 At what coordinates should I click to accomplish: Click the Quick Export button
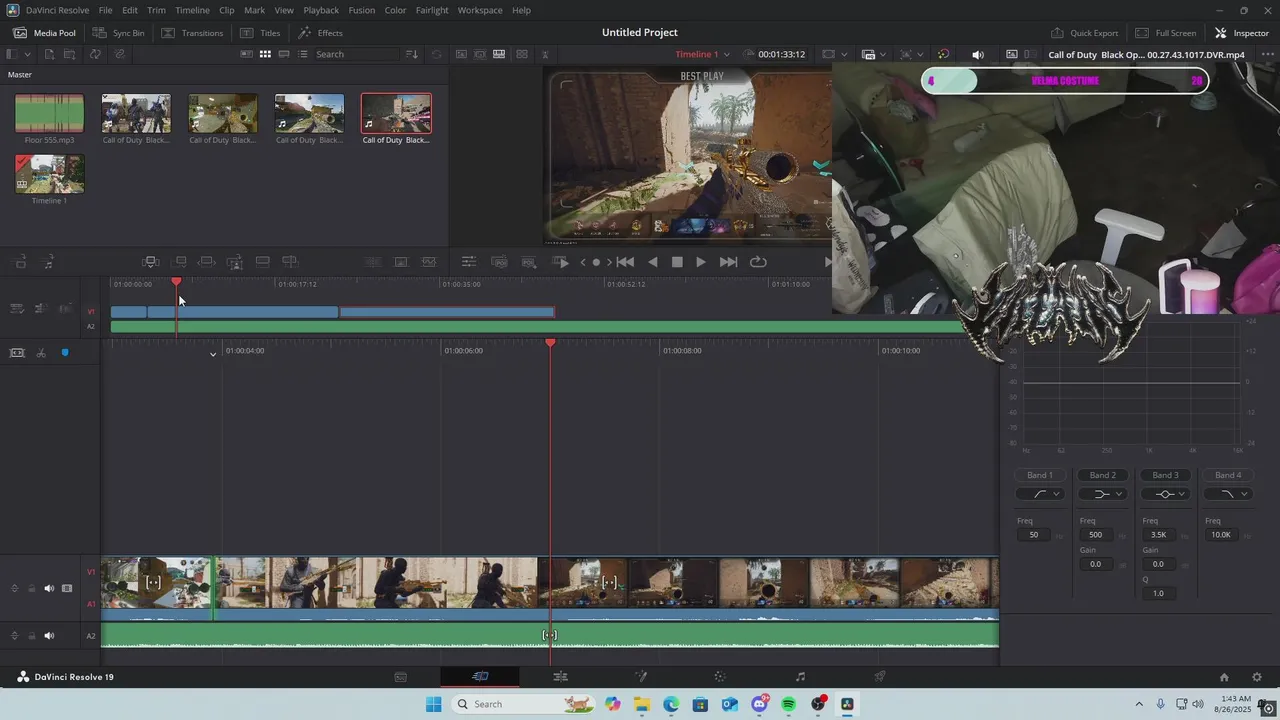(x=1084, y=33)
